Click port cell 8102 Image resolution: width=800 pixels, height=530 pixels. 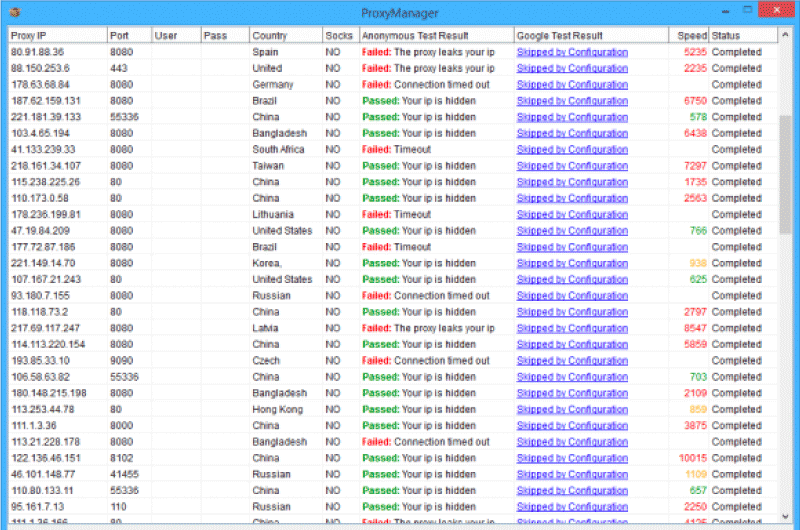pos(121,458)
